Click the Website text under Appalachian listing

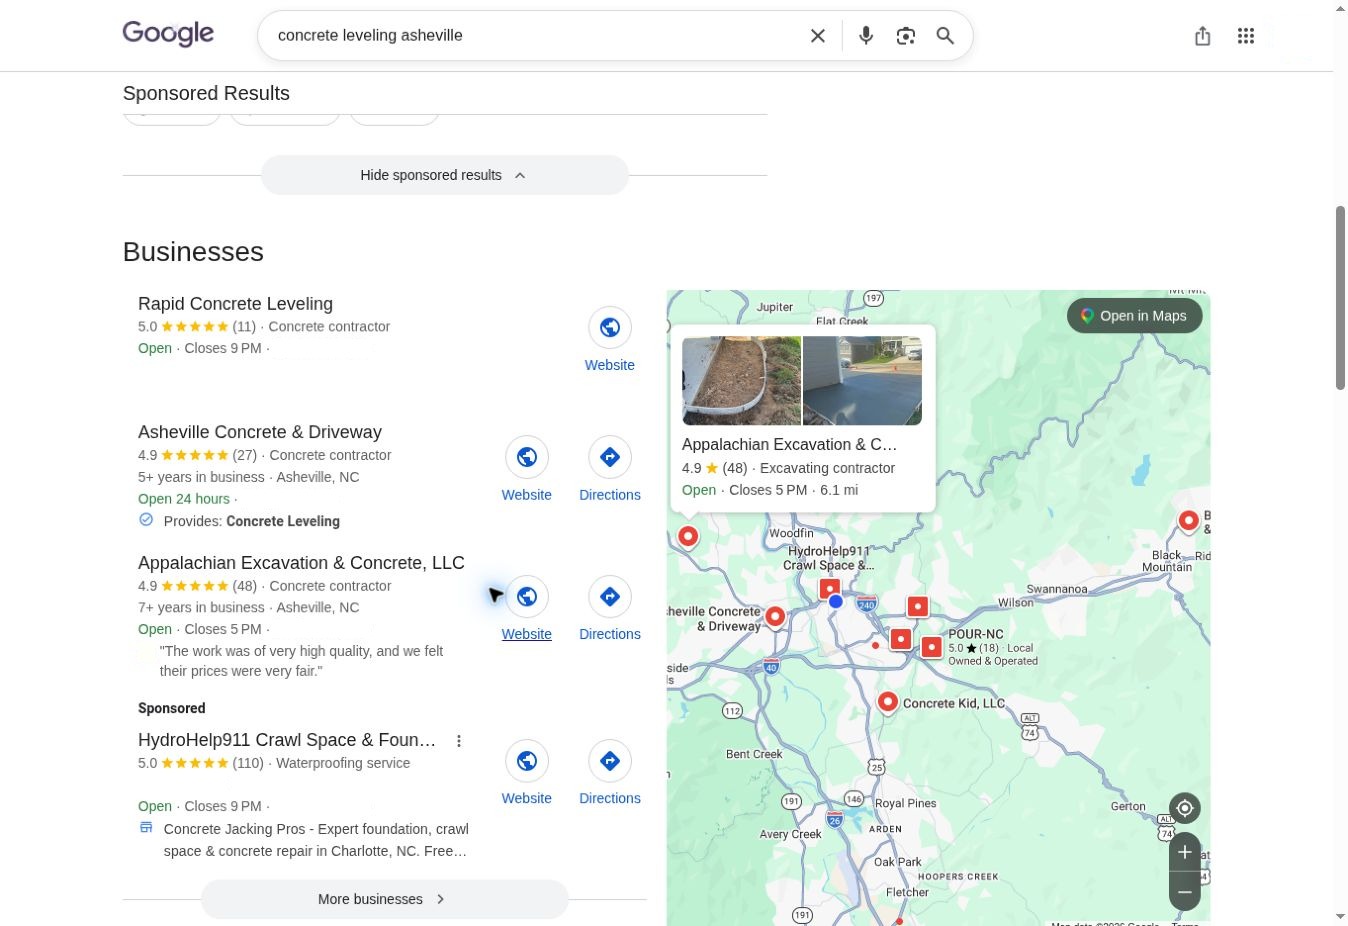click(527, 634)
